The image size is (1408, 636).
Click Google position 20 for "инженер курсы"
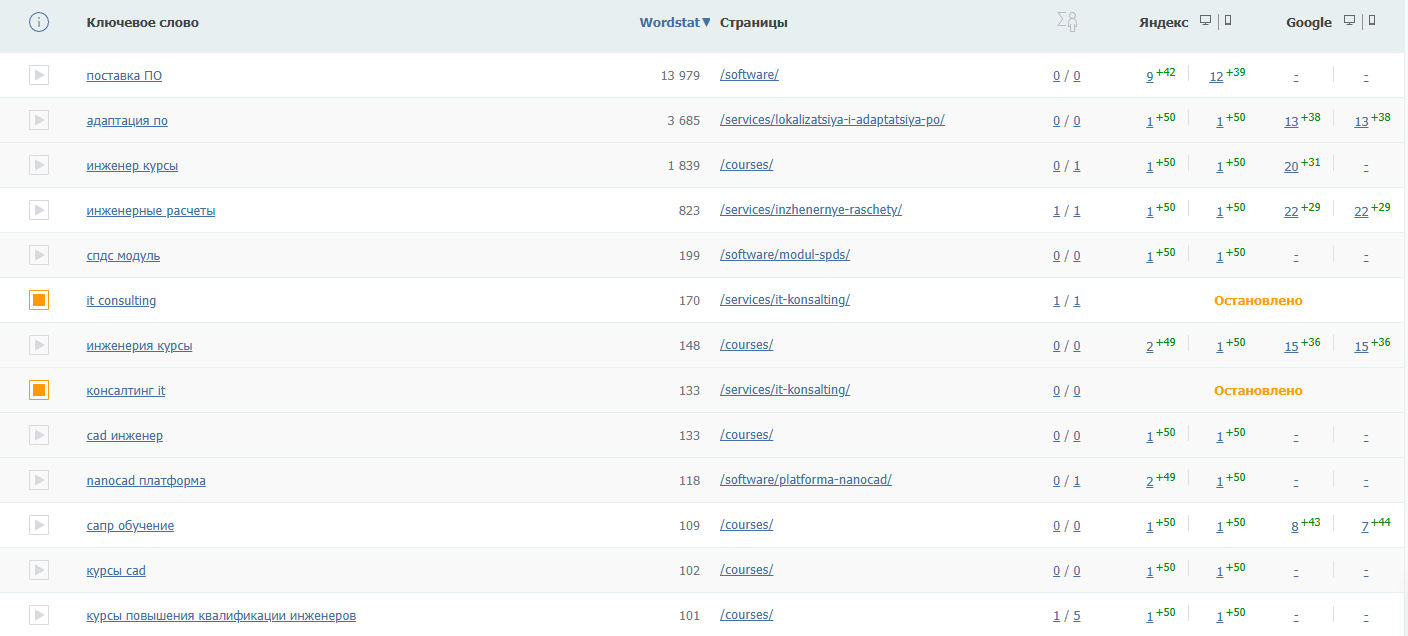coord(1291,167)
